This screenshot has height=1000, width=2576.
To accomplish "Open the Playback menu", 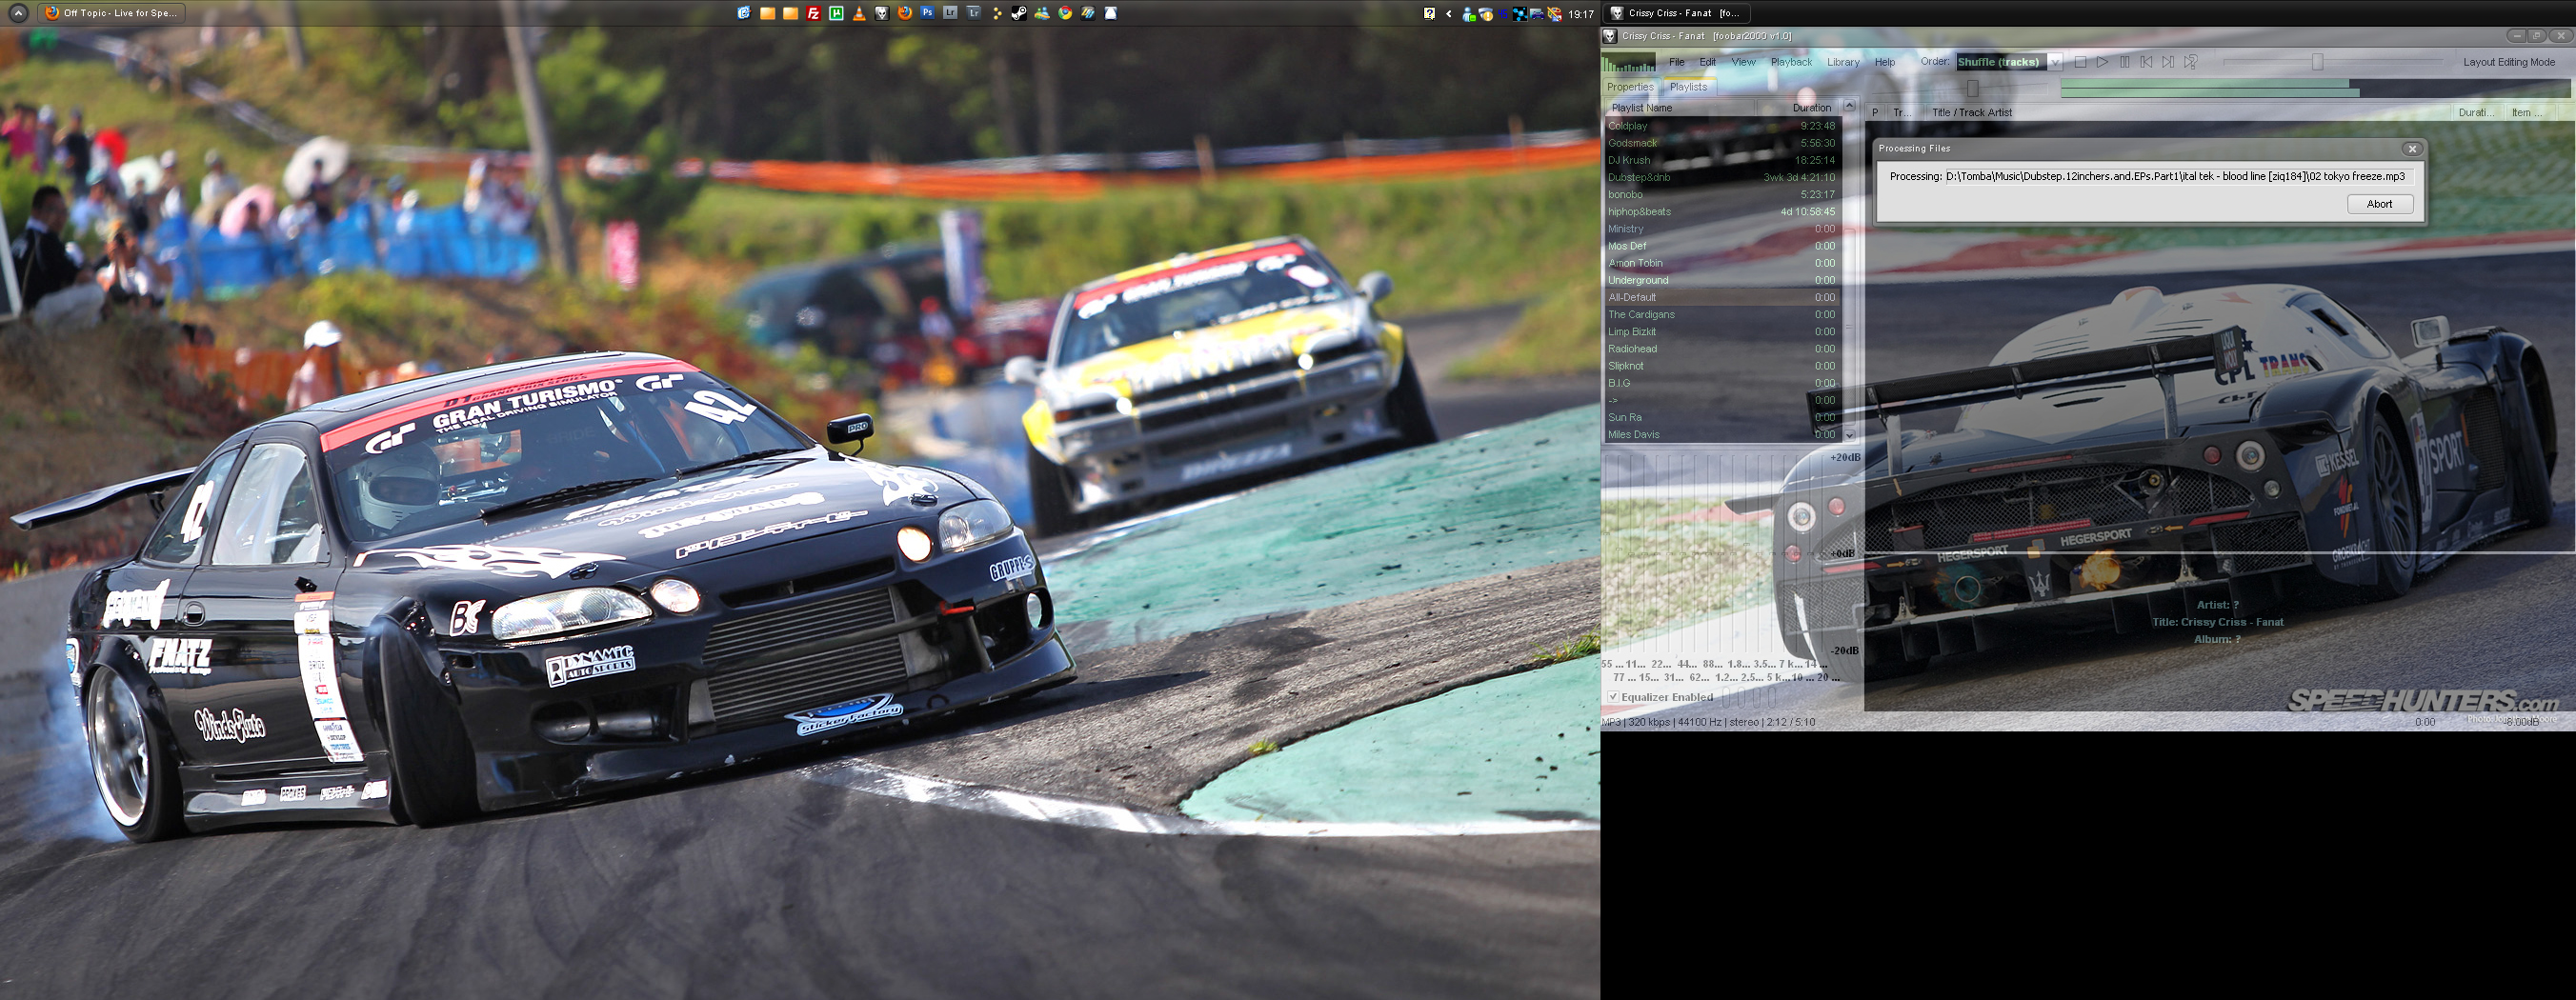I will point(1791,62).
